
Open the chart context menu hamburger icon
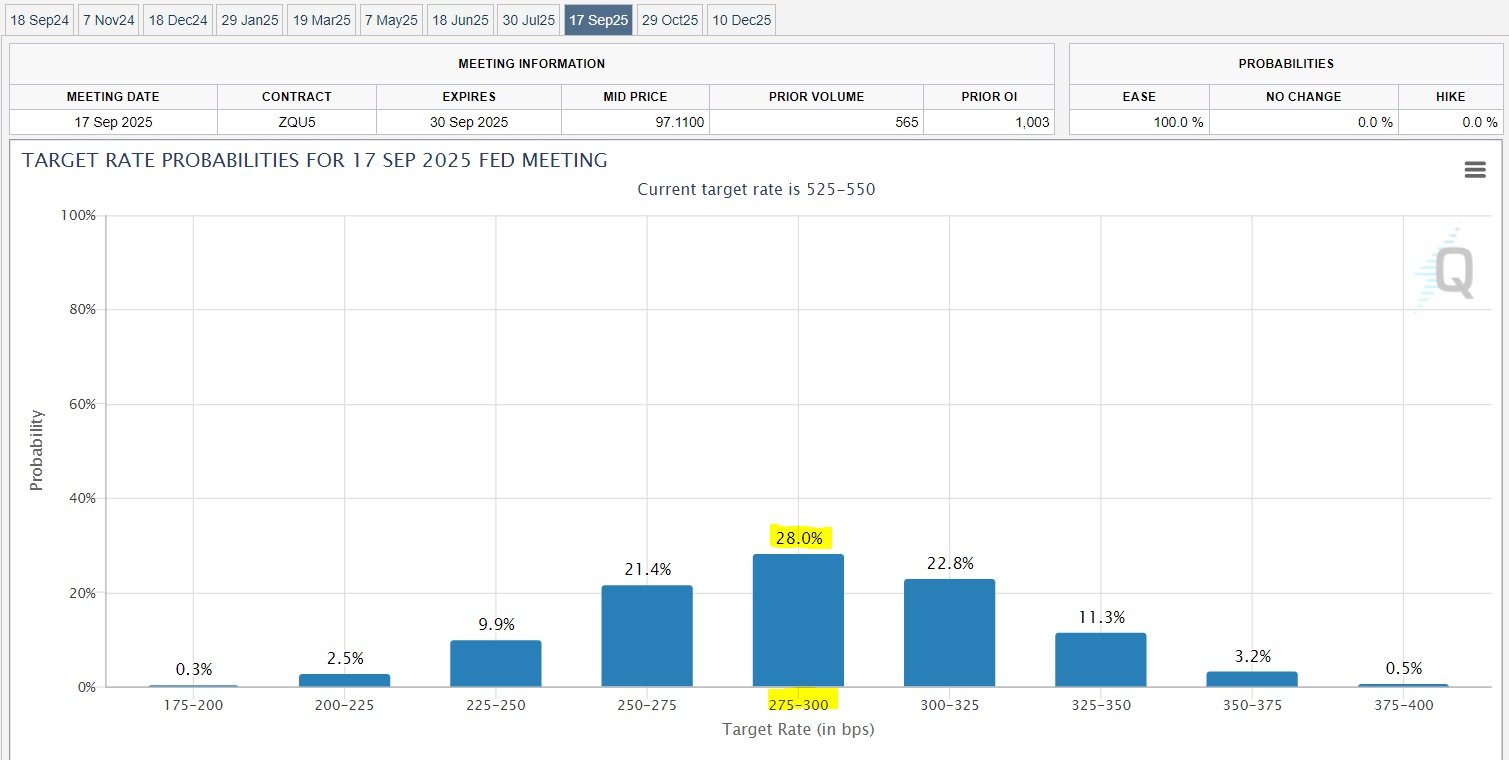(1474, 170)
